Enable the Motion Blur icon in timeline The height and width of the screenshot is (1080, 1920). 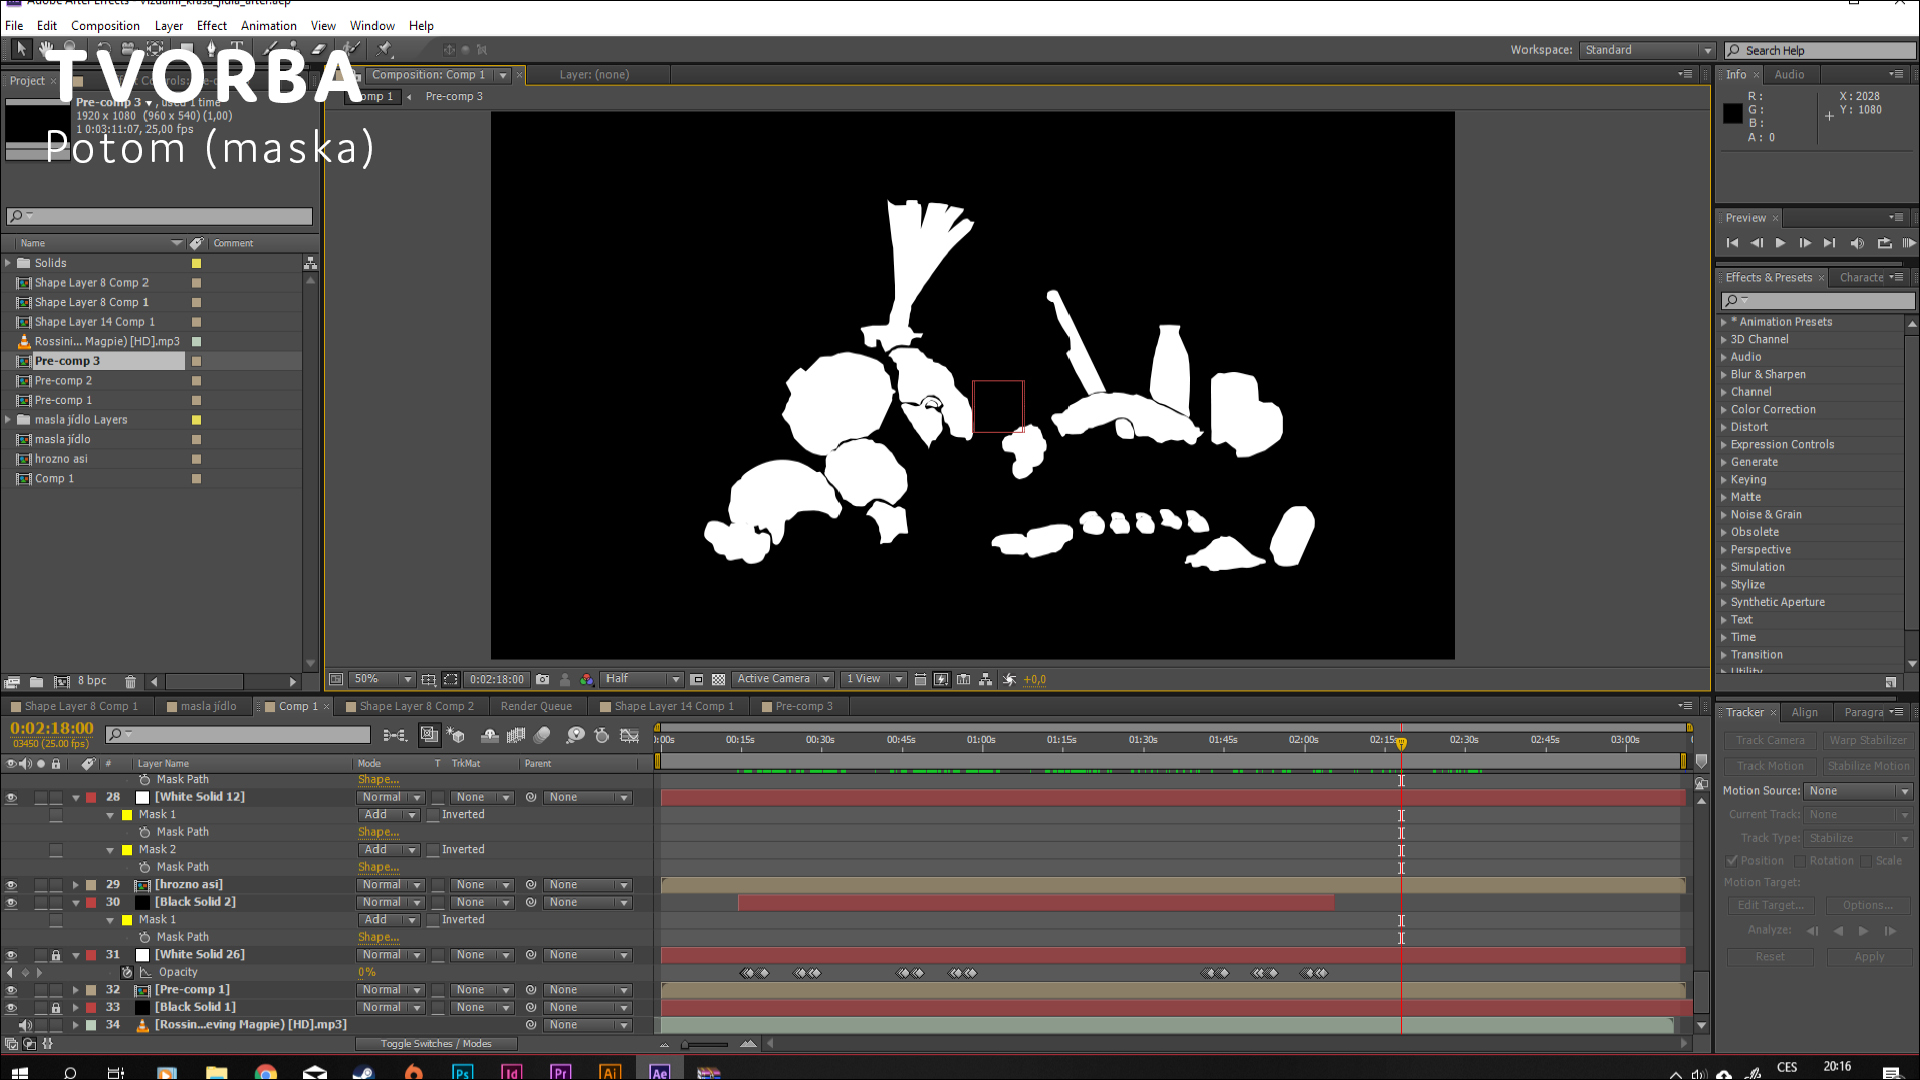pyautogui.click(x=542, y=736)
